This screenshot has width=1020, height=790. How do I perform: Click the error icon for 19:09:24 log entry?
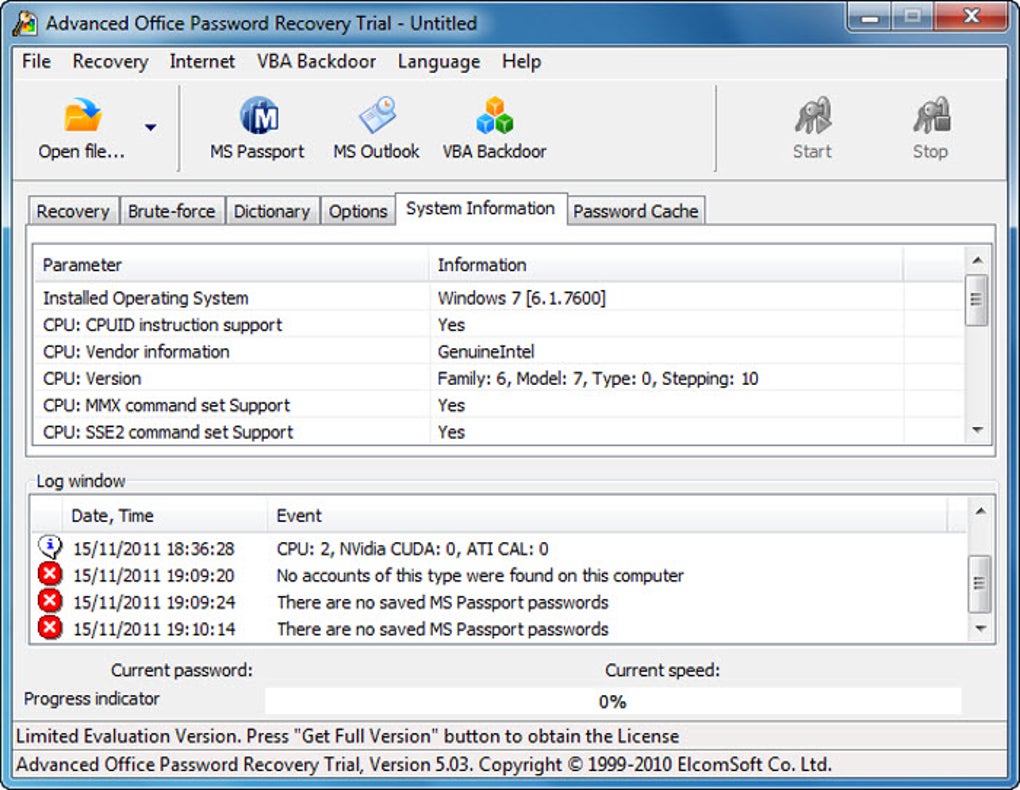coord(50,601)
